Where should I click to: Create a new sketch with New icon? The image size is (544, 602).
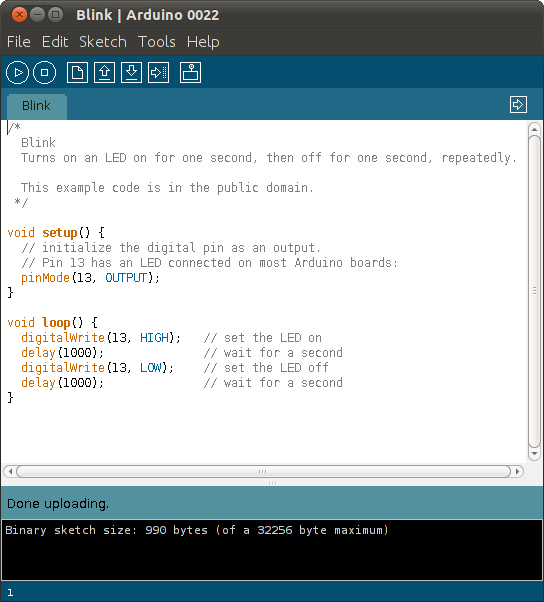[77, 73]
